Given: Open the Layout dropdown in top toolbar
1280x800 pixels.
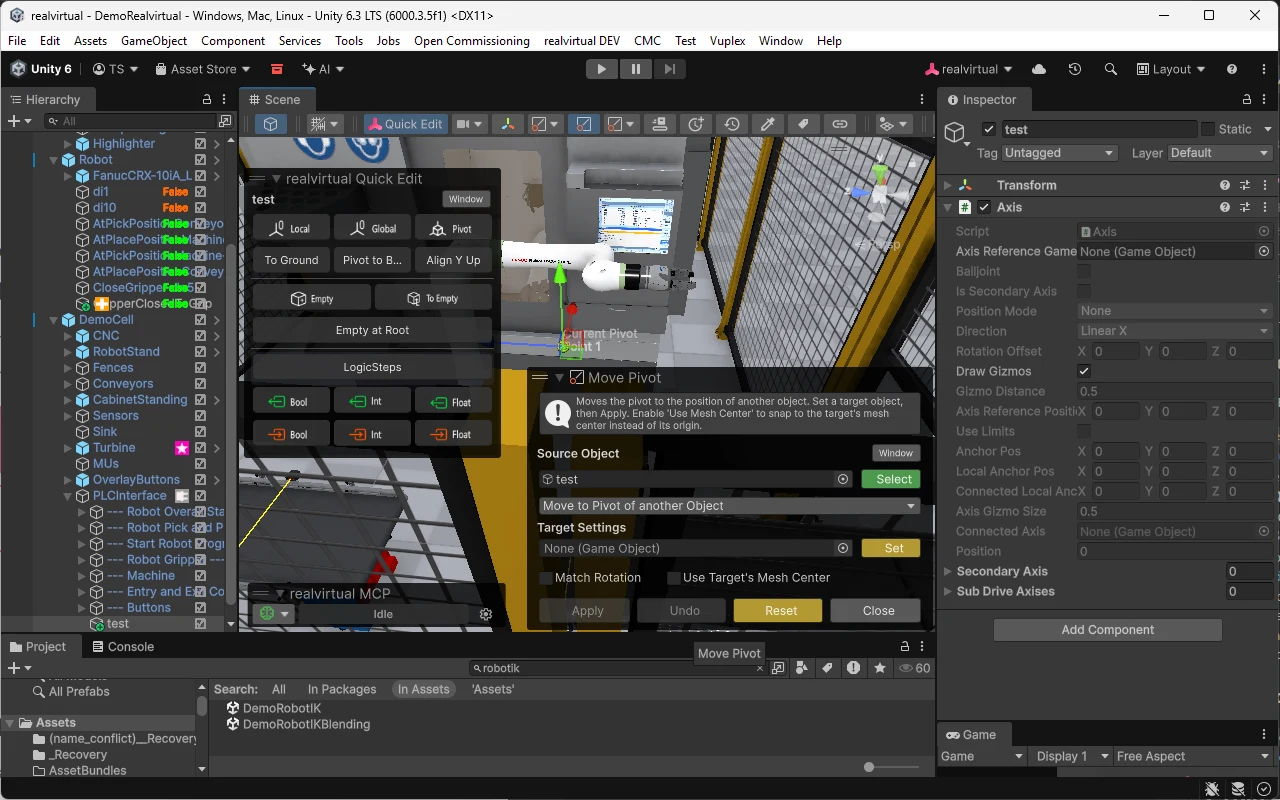Looking at the screenshot, I should (1171, 69).
